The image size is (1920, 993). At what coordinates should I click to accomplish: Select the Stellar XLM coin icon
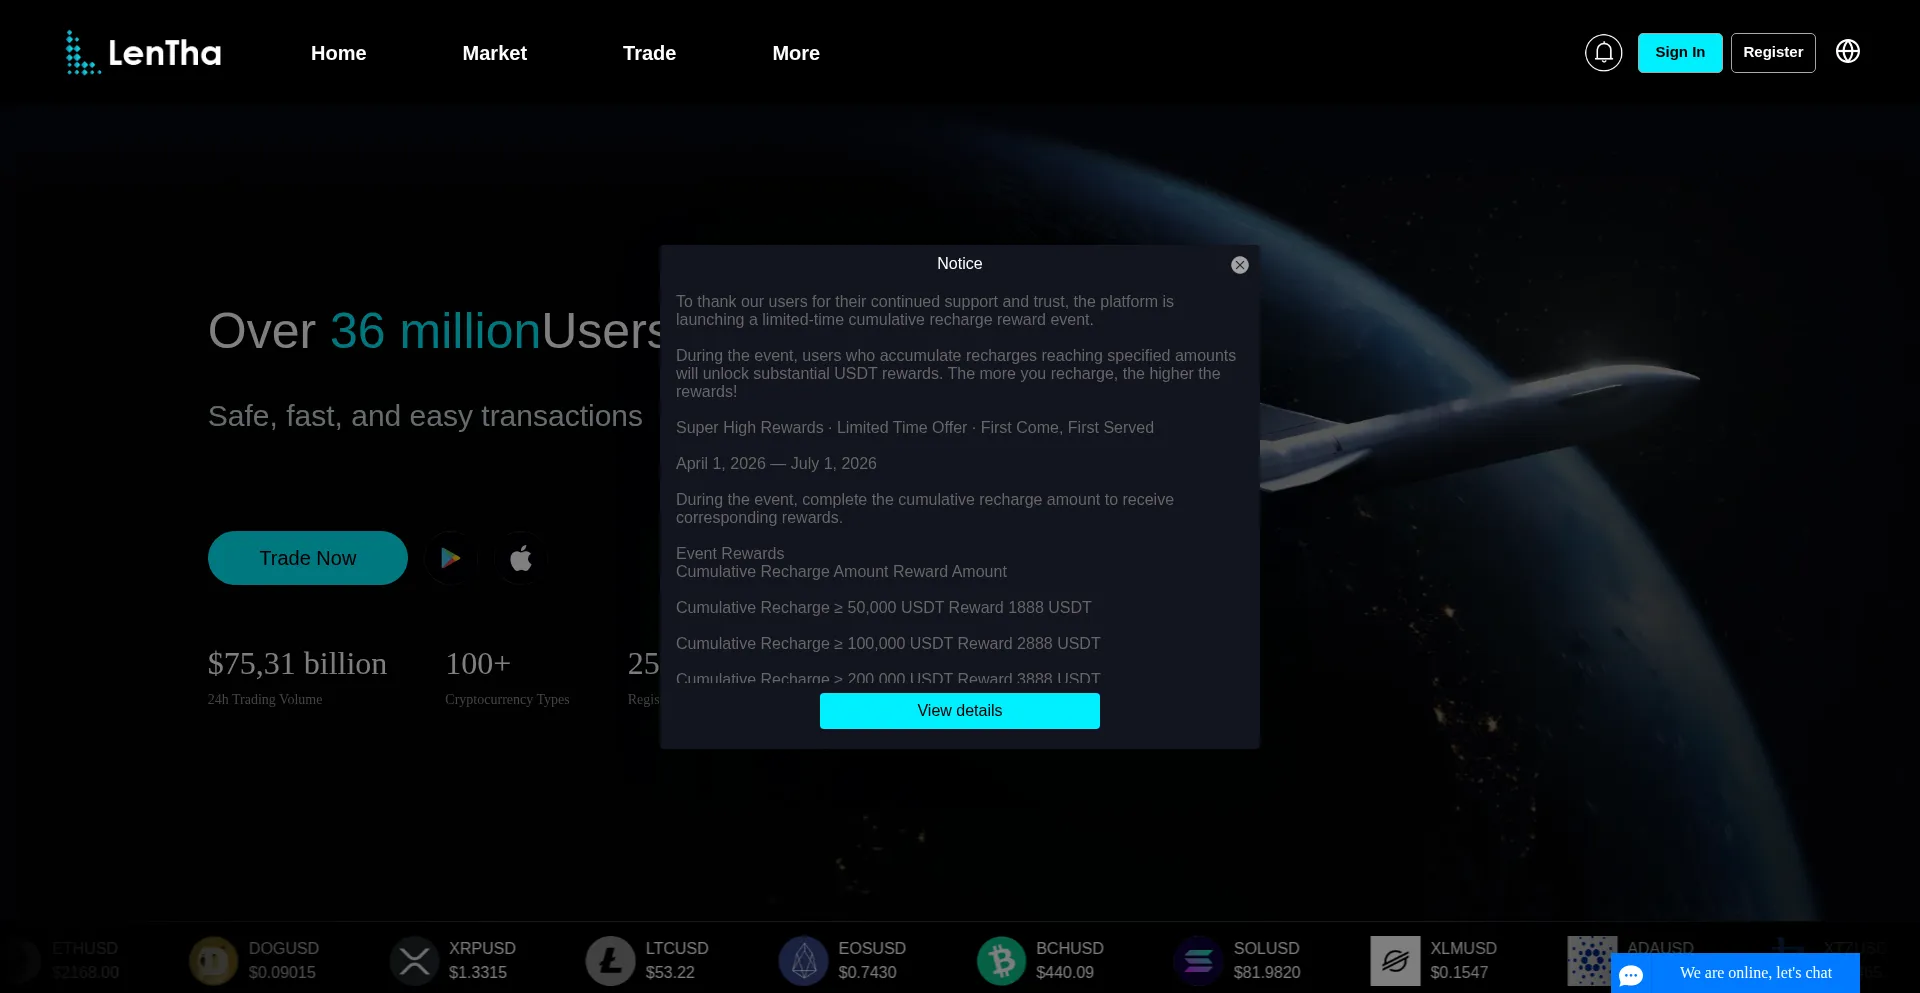[x=1395, y=961]
